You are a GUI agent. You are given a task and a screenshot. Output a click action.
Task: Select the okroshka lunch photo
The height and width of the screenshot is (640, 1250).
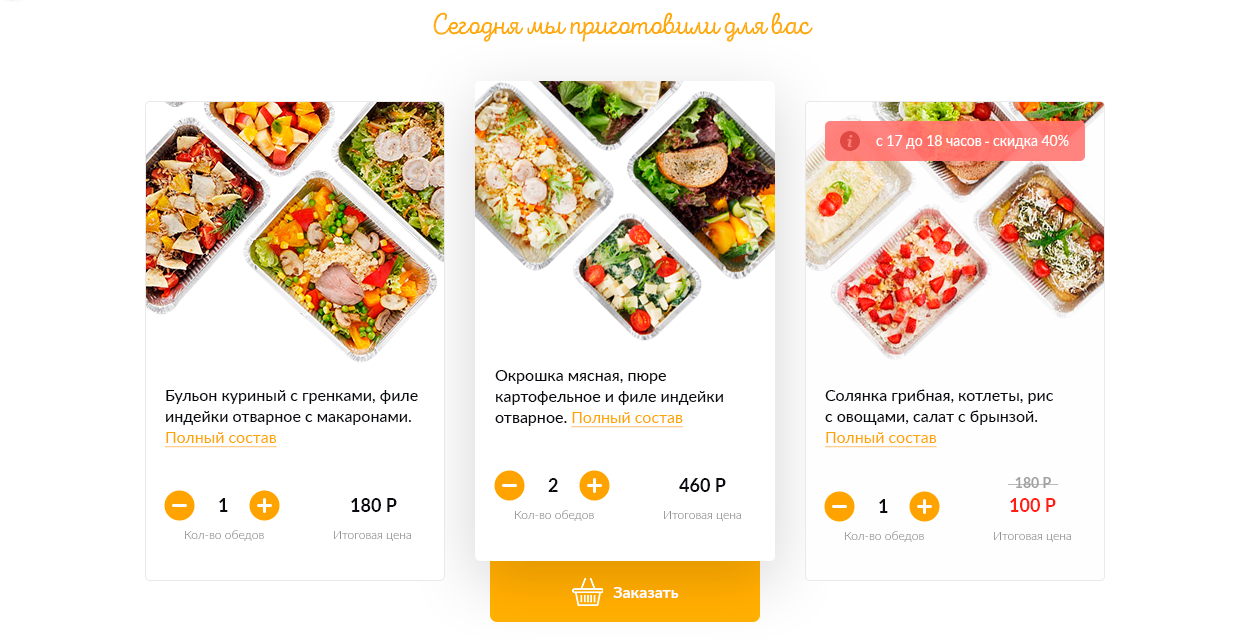[x=625, y=211]
